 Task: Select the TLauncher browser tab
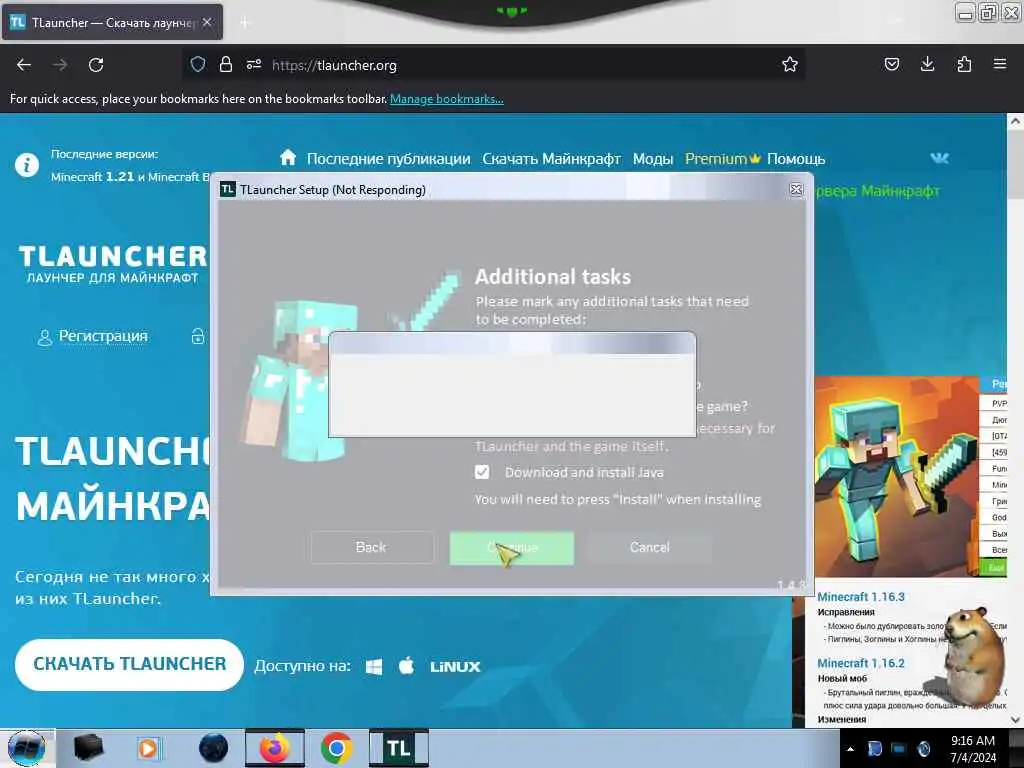112,22
